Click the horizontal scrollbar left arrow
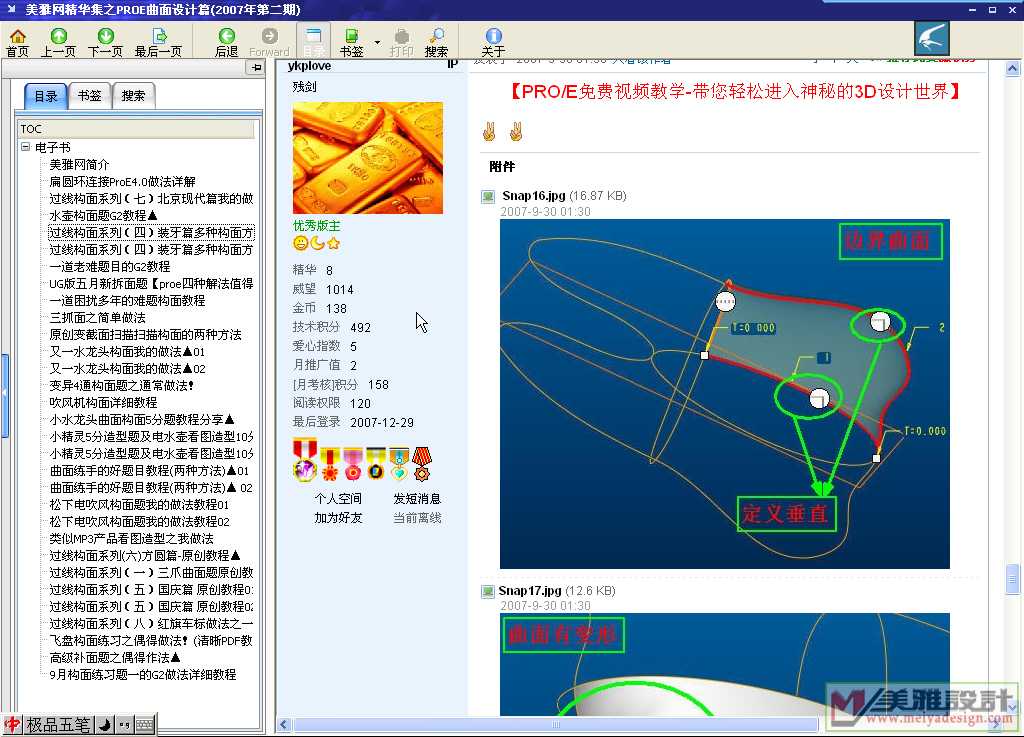Viewport: 1024px width, 737px height. pyautogui.click(x=284, y=724)
